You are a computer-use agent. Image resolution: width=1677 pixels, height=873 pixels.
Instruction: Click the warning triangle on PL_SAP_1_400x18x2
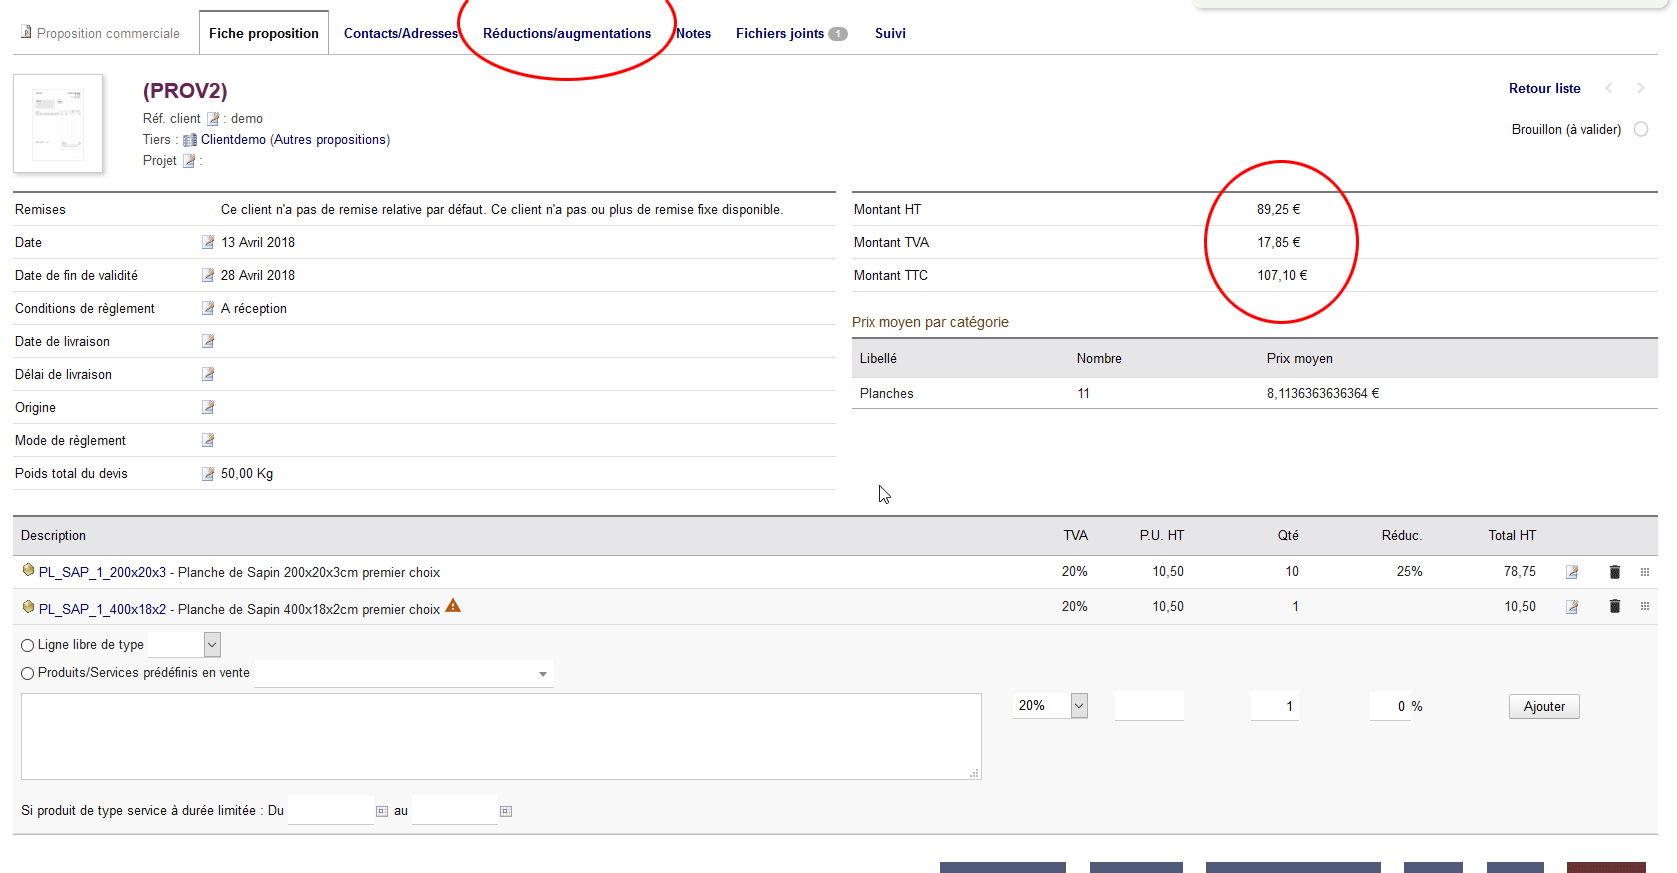pos(453,606)
